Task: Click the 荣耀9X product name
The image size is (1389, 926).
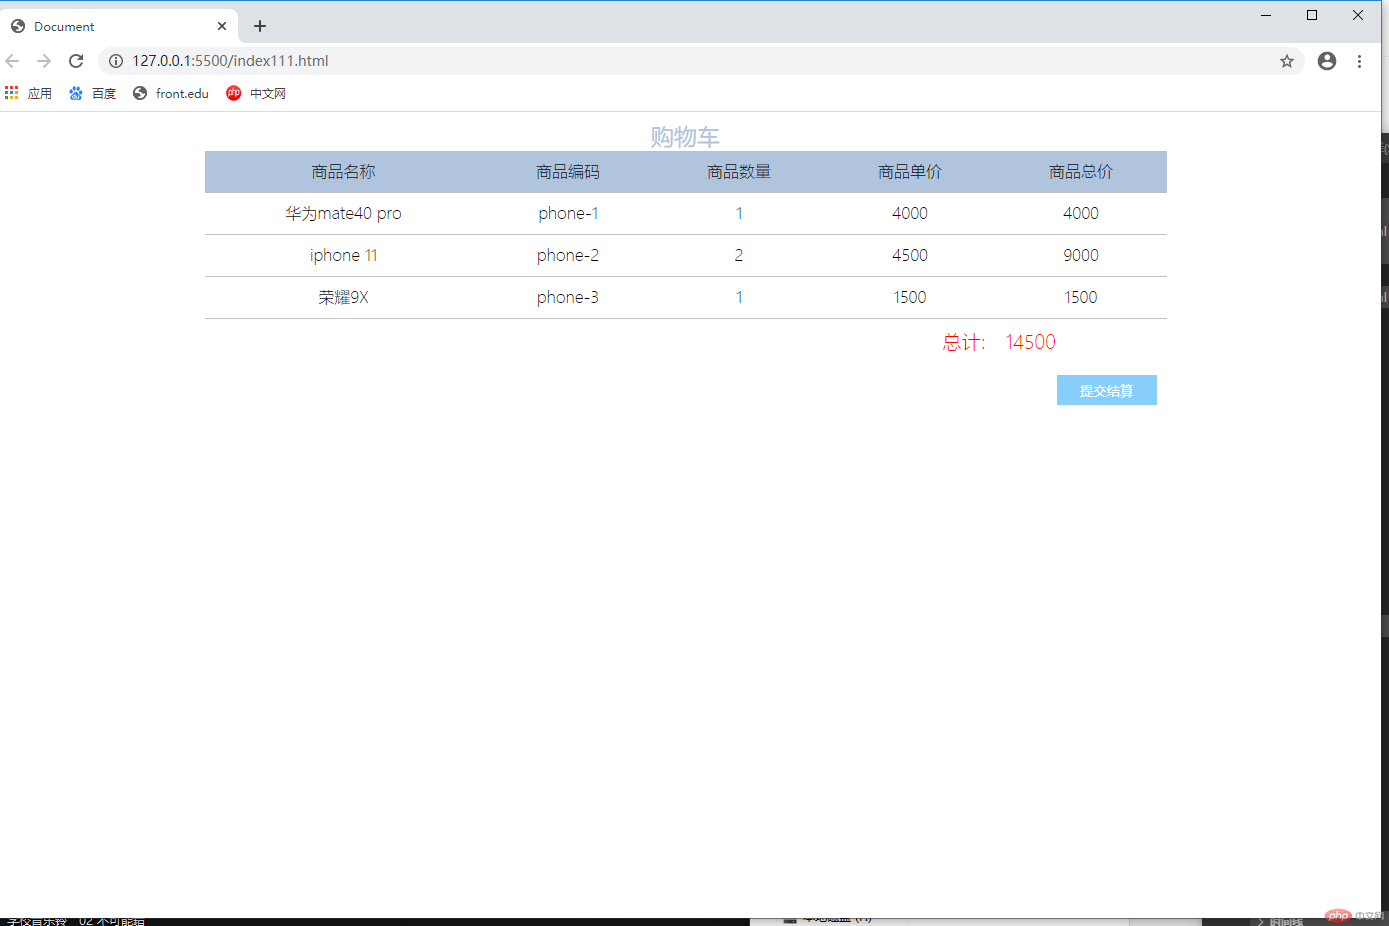Action: click(343, 297)
